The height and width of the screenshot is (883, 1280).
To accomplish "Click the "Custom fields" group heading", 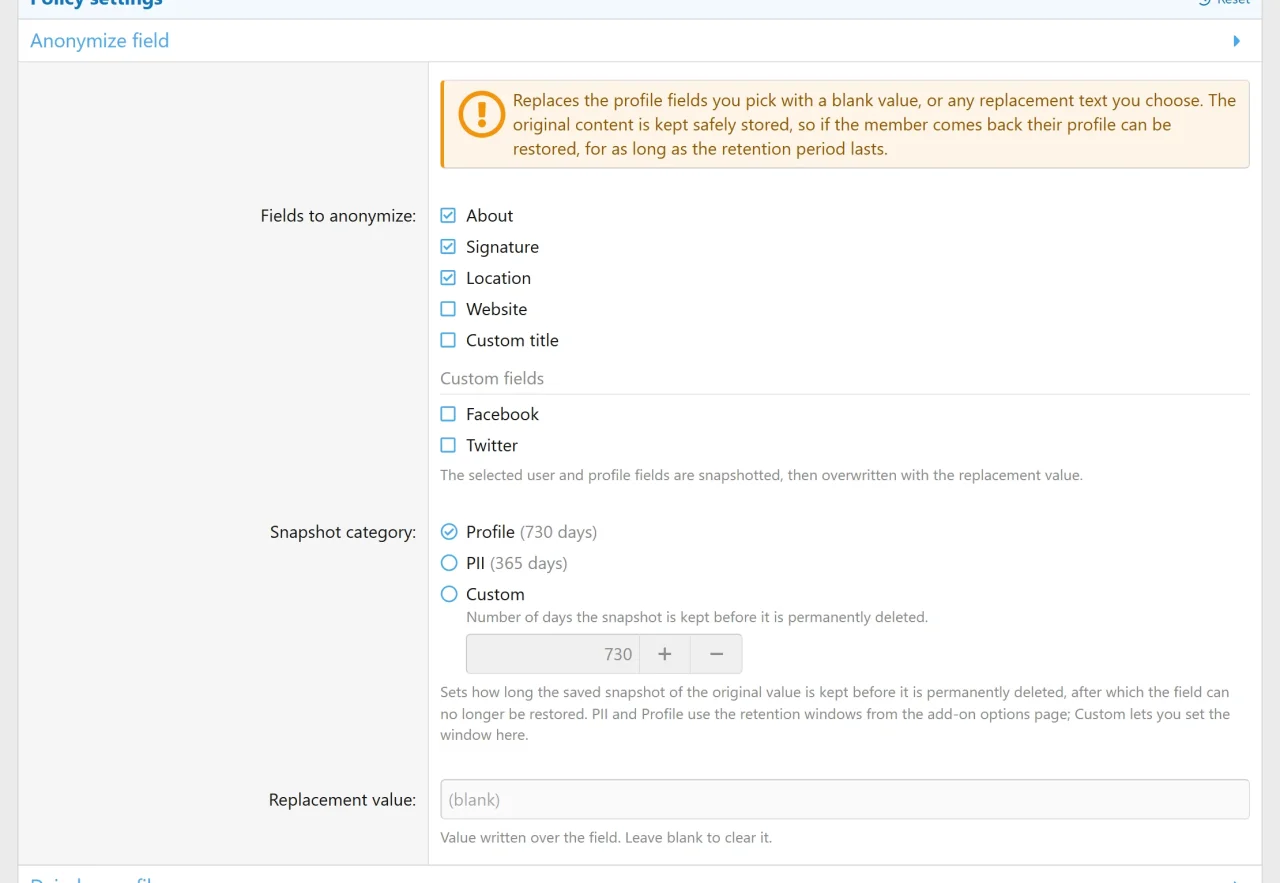I will tap(492, 378).
